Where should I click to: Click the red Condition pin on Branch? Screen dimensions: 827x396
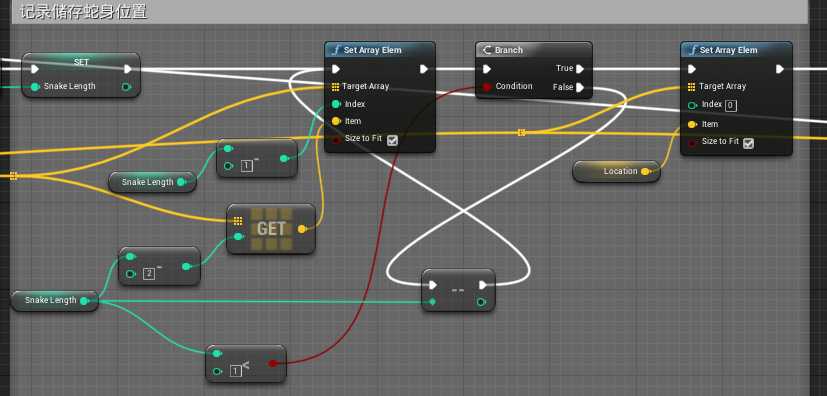[487, 86]
